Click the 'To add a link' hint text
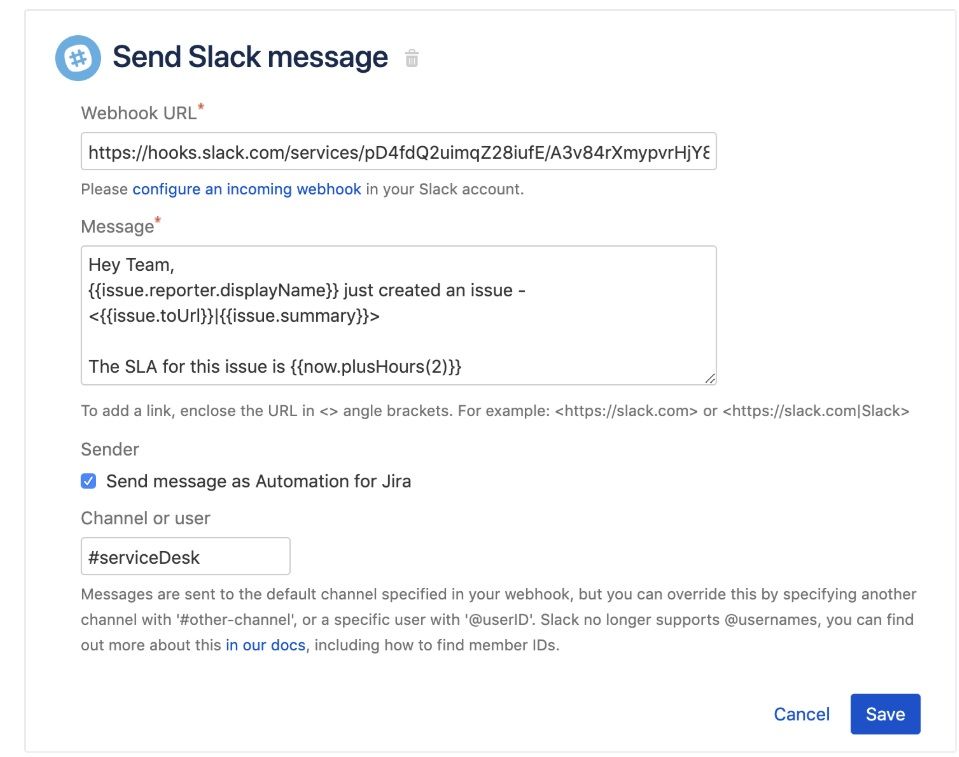 (x=495, y=411)
